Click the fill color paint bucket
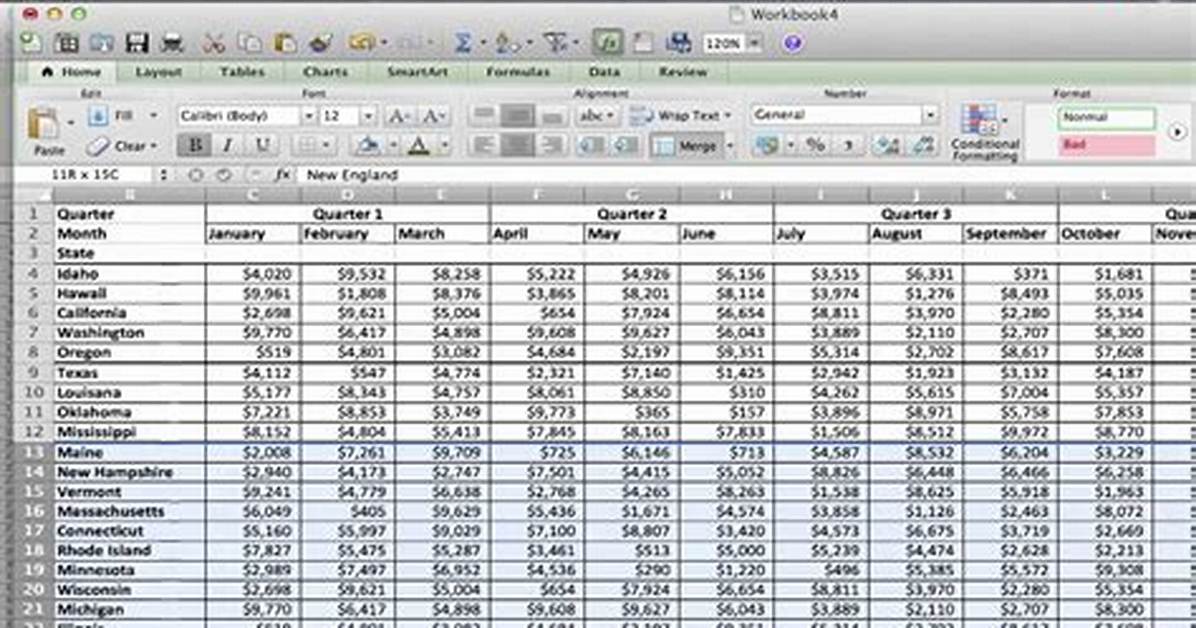Viewport: 1196px width, 628px height. coord(368,145)
